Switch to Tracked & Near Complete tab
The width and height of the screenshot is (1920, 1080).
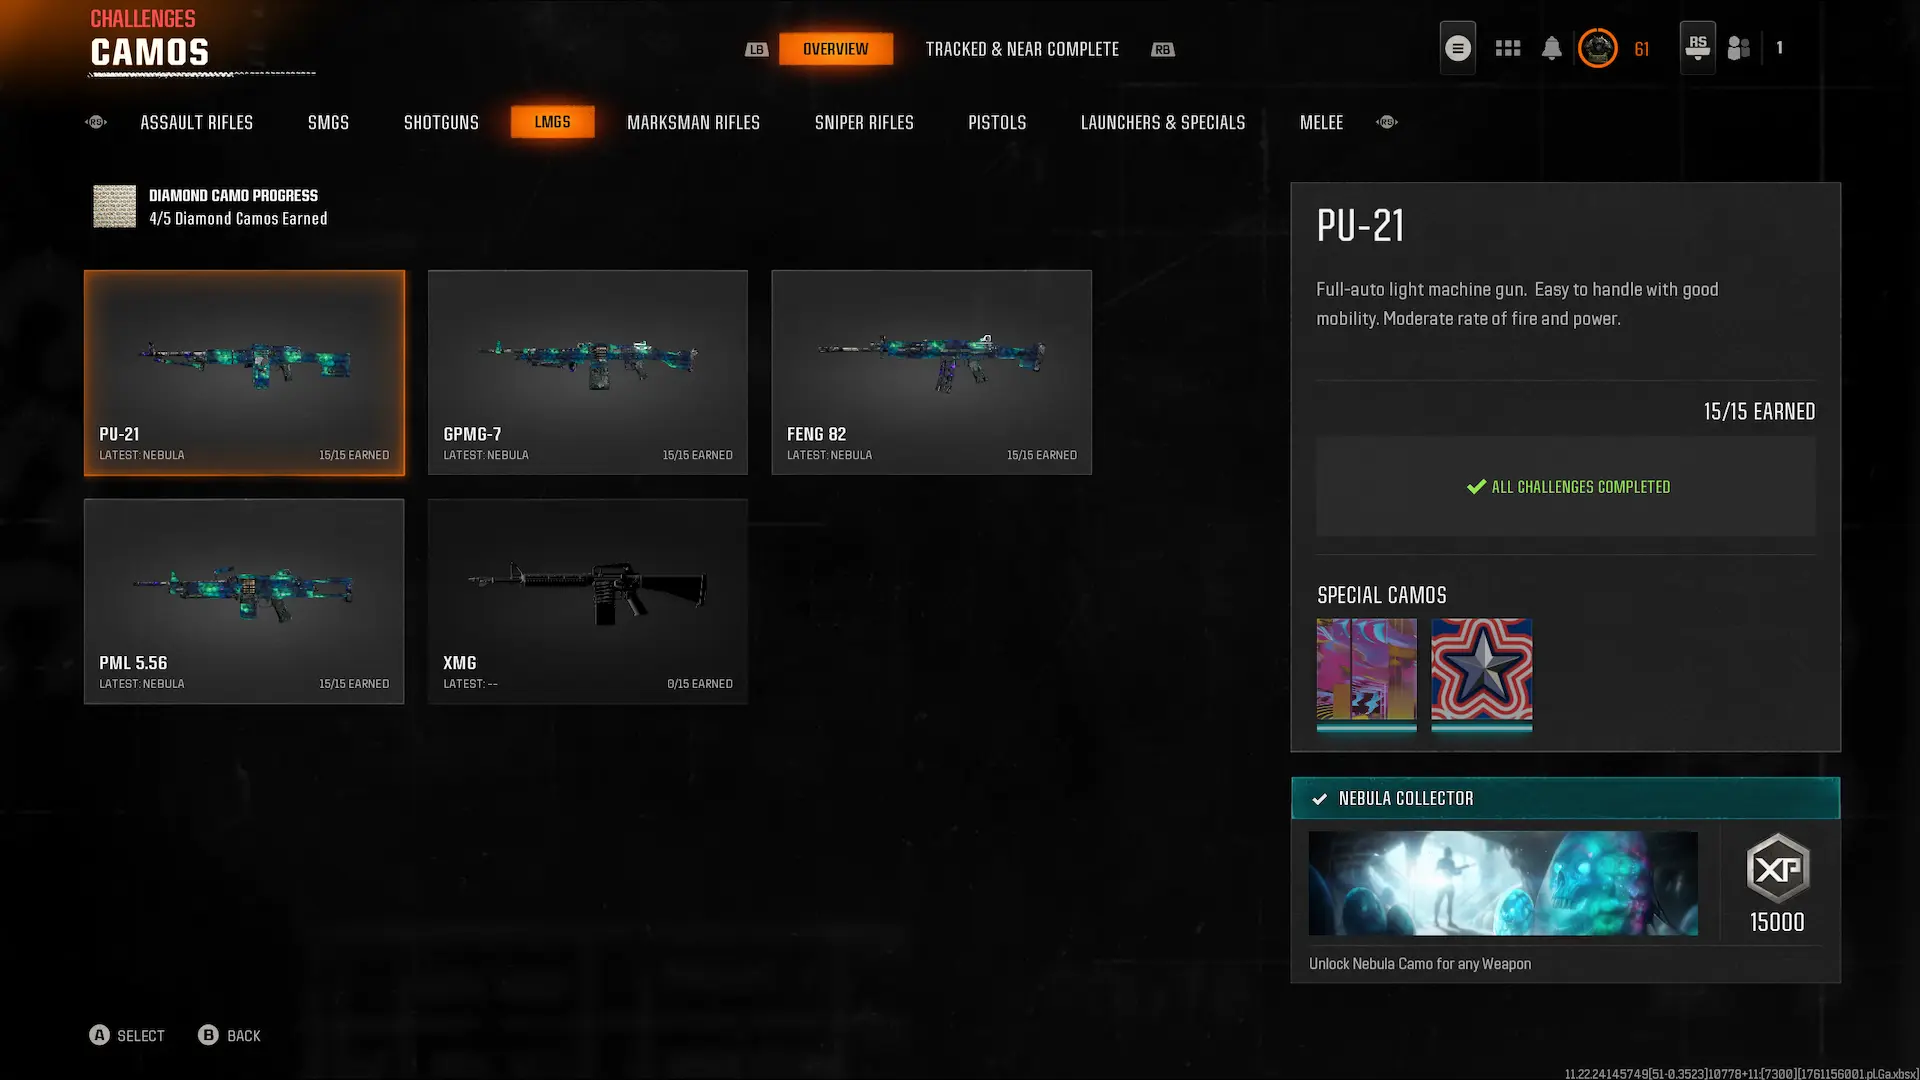[1021, 49]
